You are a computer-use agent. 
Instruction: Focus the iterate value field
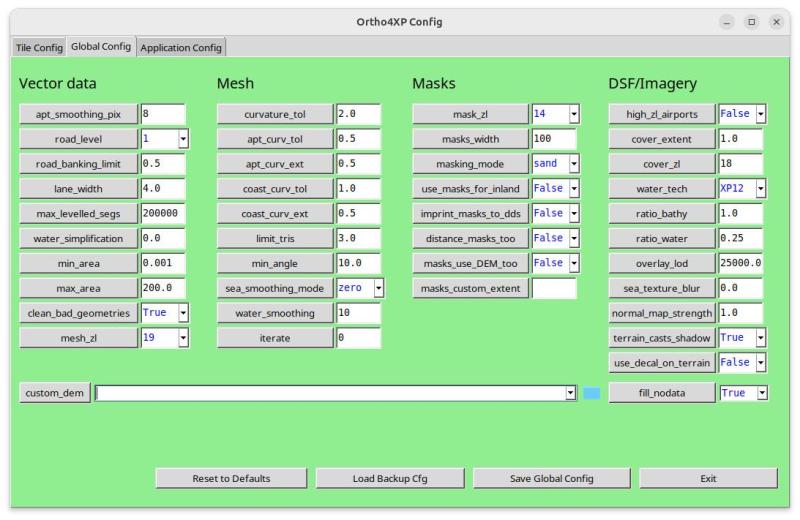(358, 338)
